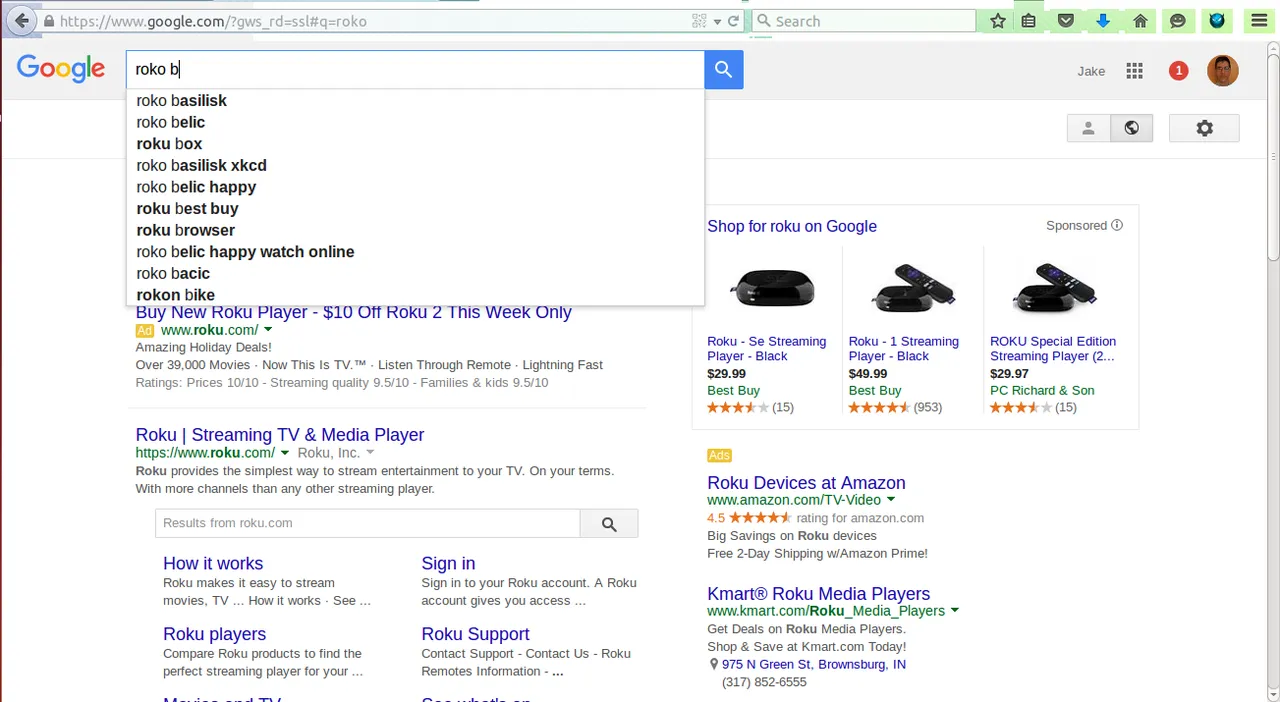Click ROKU Special Edition player thumbnail
The image size is (1280, 702).
point(1054,289)
